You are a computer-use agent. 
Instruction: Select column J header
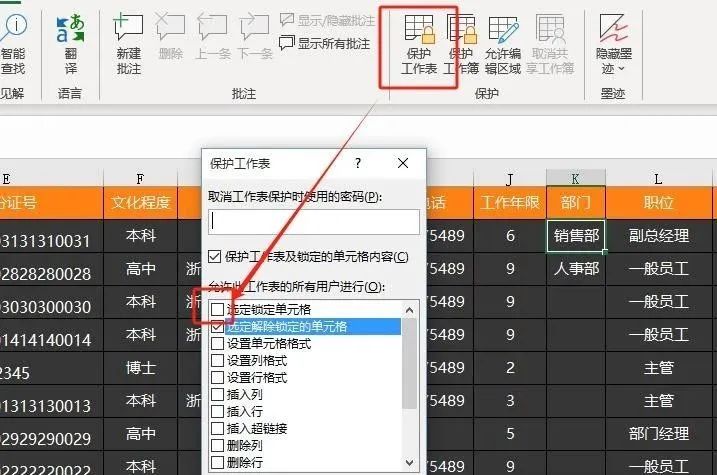[x=510, y=178]
